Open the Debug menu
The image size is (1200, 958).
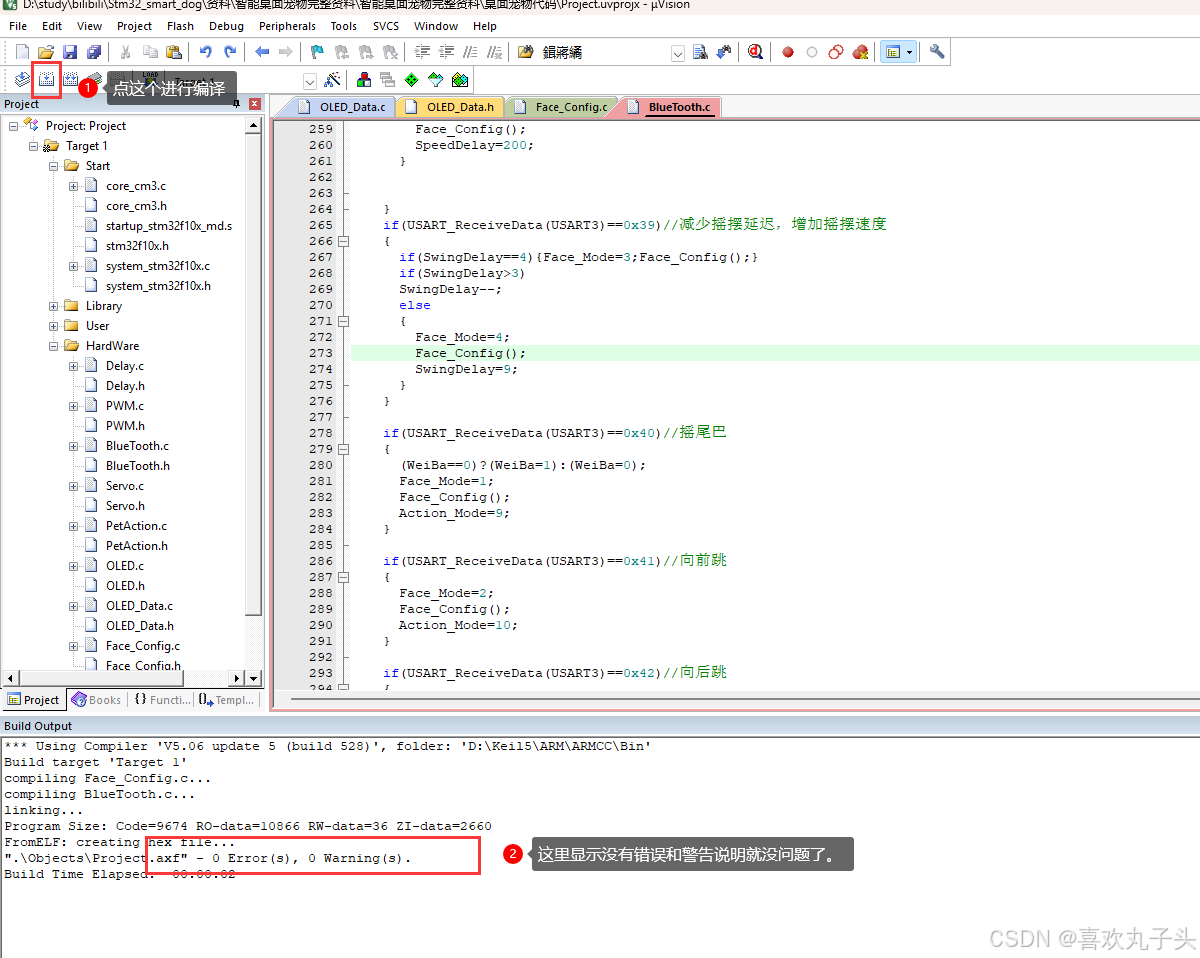tap(227, 26)
